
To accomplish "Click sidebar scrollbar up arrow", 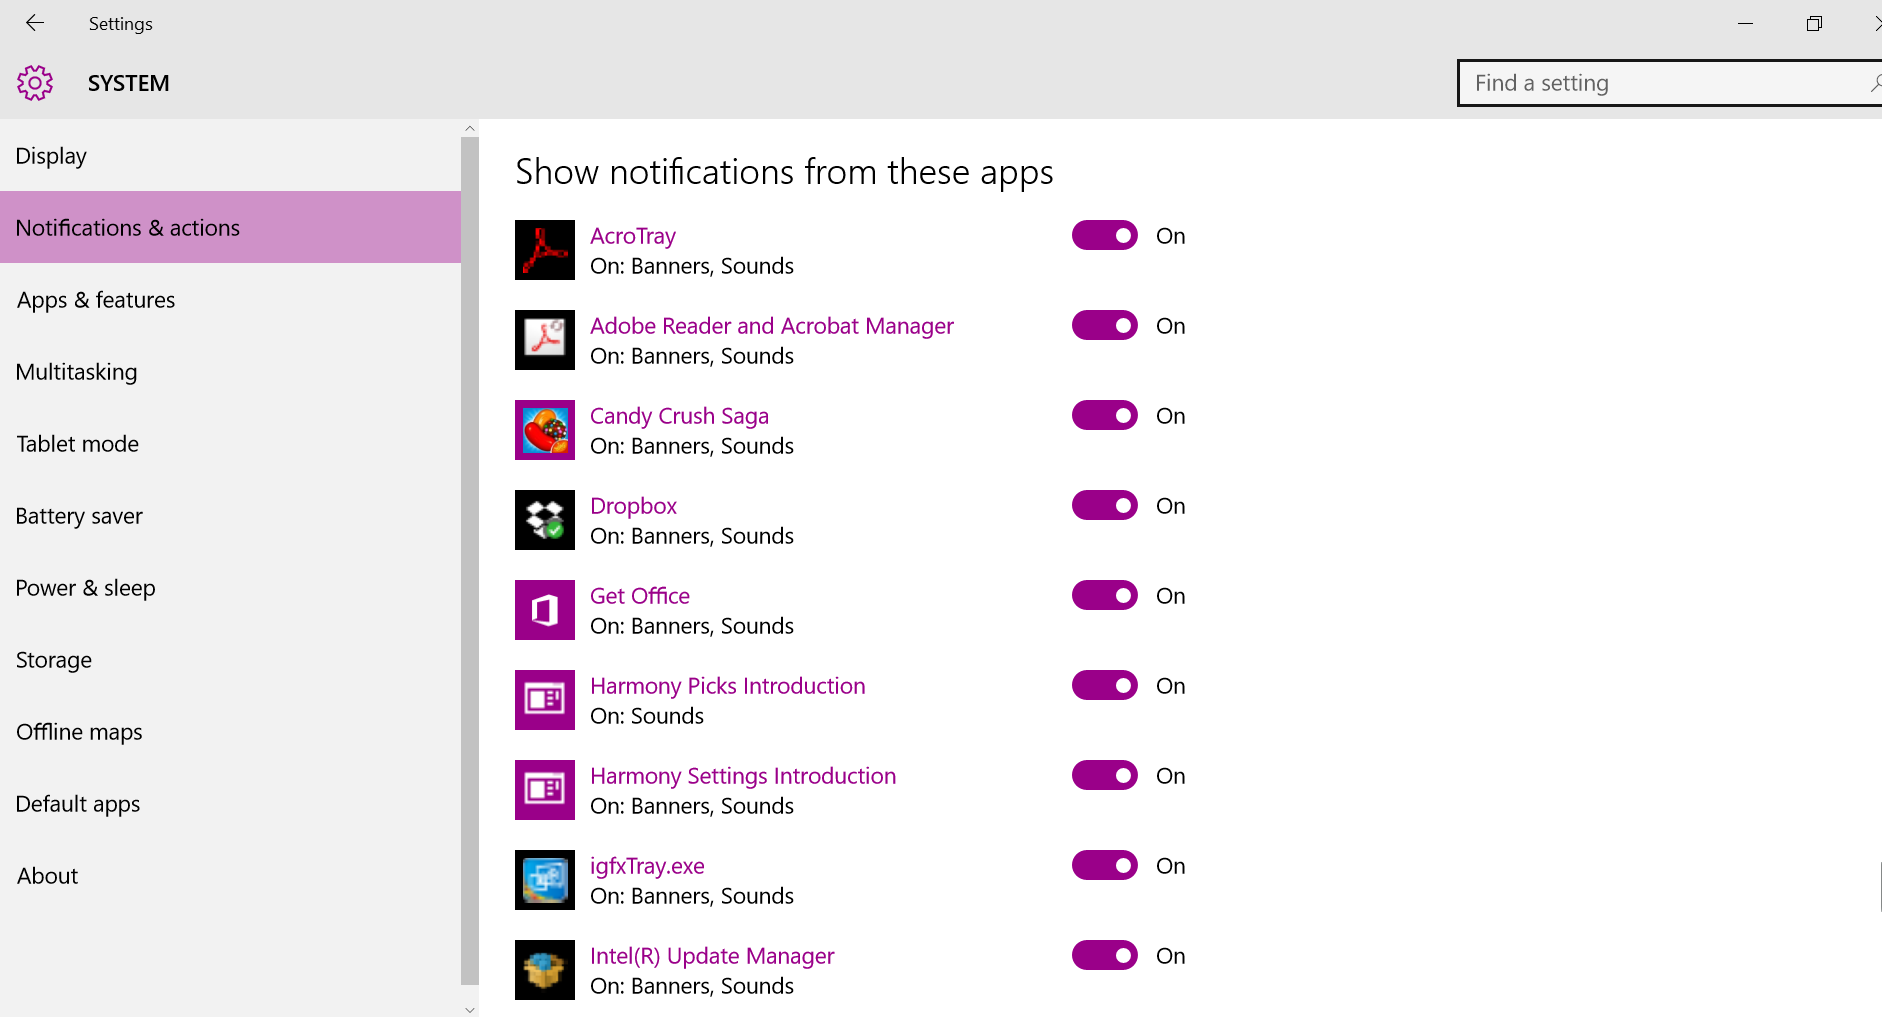I will (x=470, y=129).
